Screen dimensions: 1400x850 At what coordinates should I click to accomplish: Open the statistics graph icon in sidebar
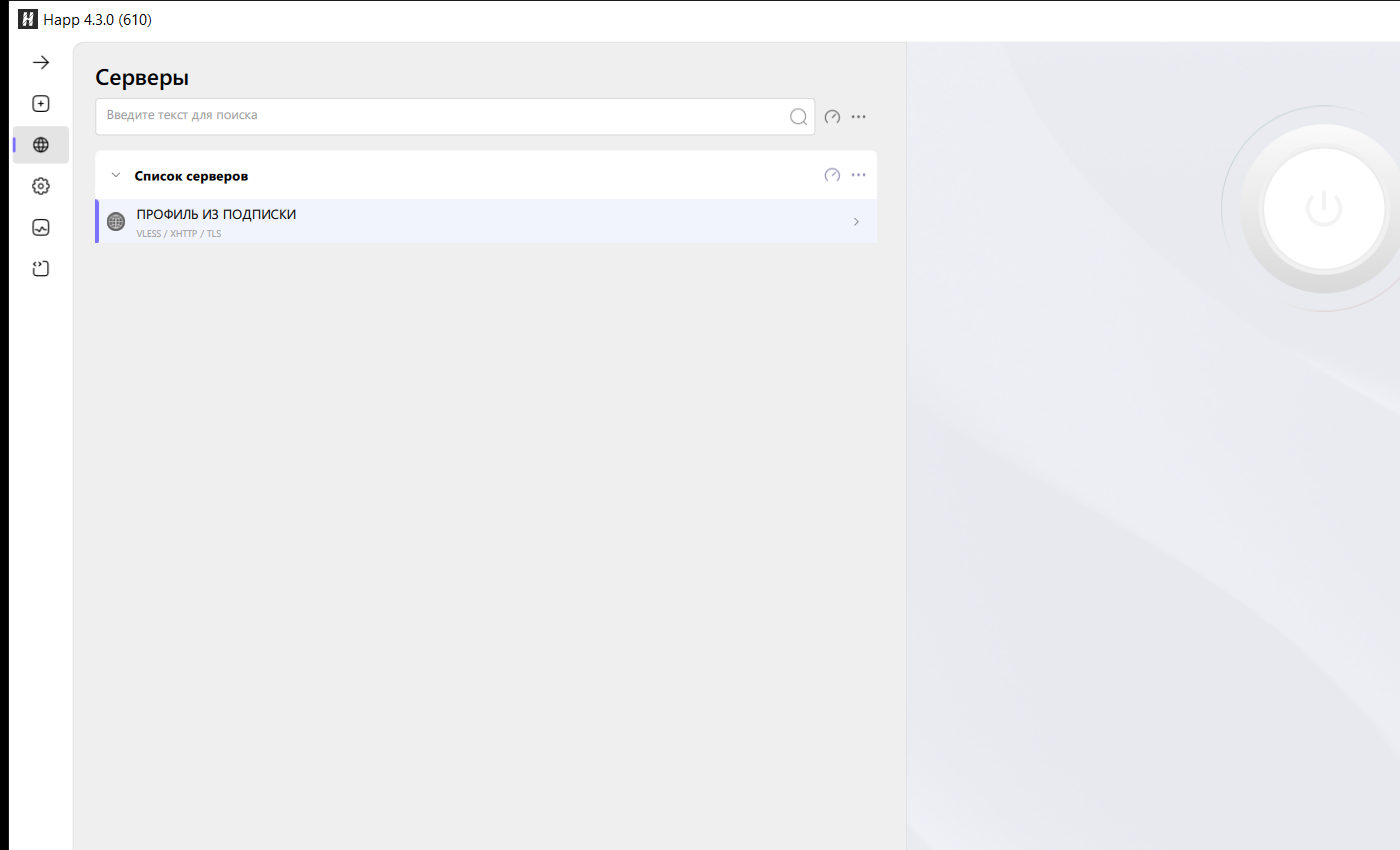[x=41, y=227]
